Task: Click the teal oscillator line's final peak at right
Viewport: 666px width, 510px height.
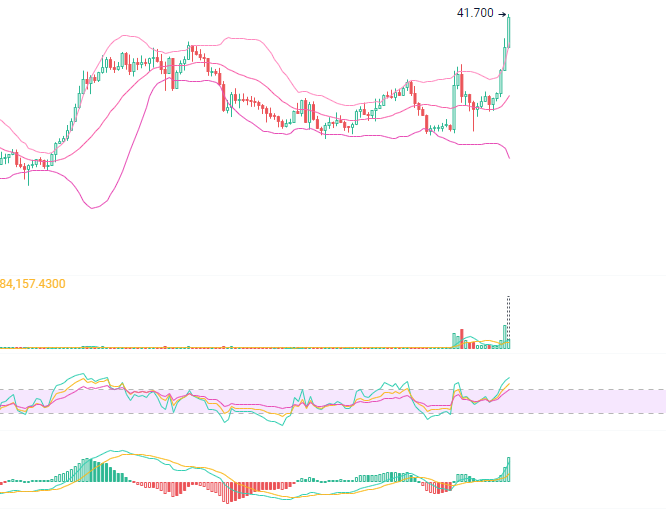Action: 509,375
